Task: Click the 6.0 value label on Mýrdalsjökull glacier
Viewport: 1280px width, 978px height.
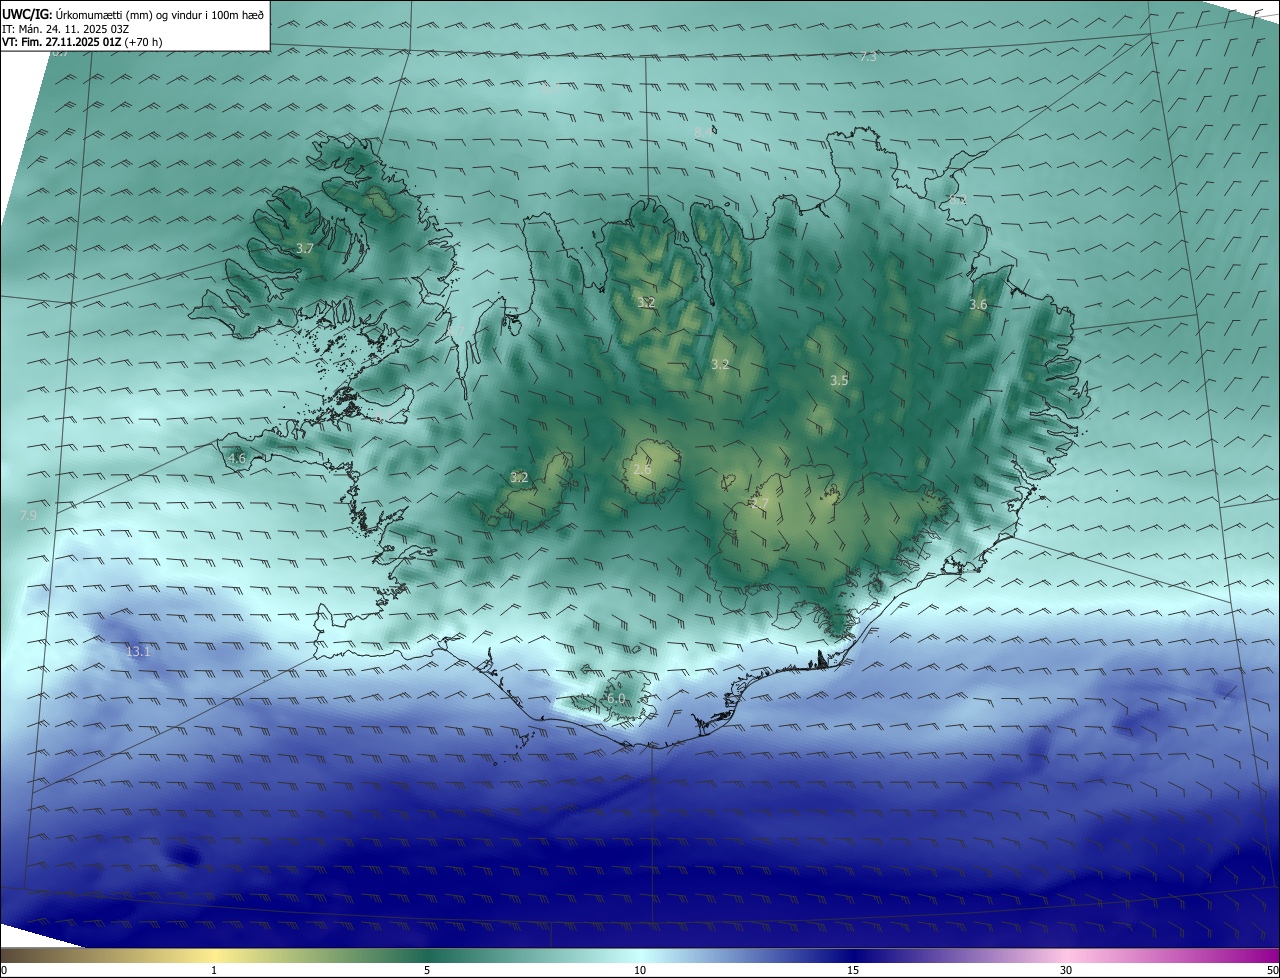Action: click(x=616, y=699)
